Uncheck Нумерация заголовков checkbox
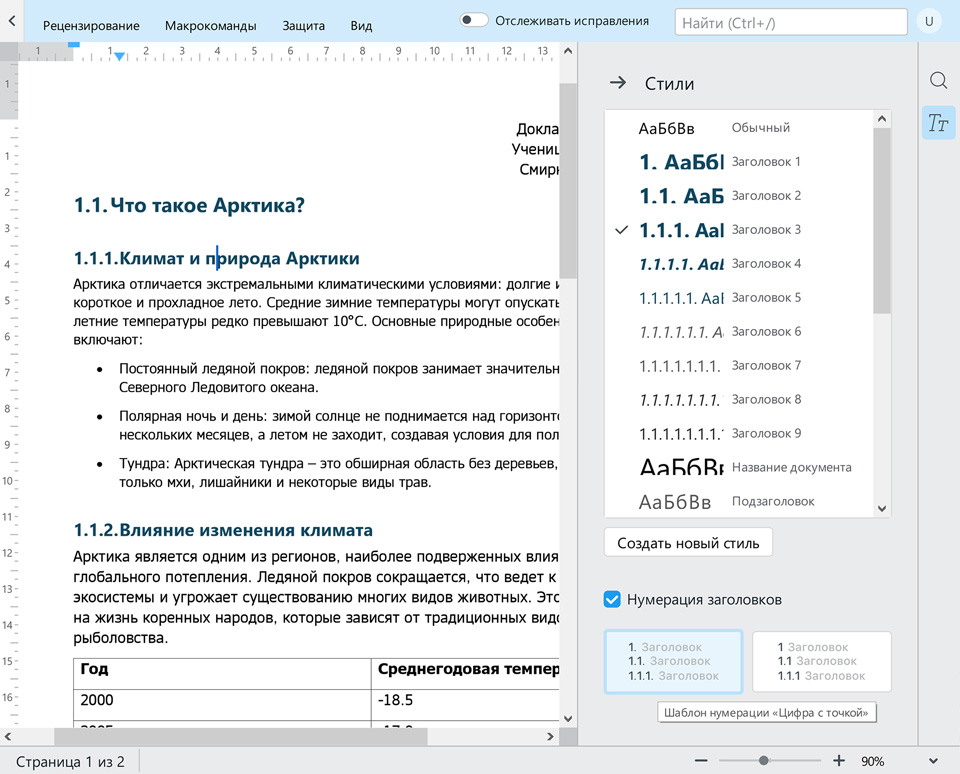This screenshot has width=960, height=774. pyautogui.click(x=613, y=600)
